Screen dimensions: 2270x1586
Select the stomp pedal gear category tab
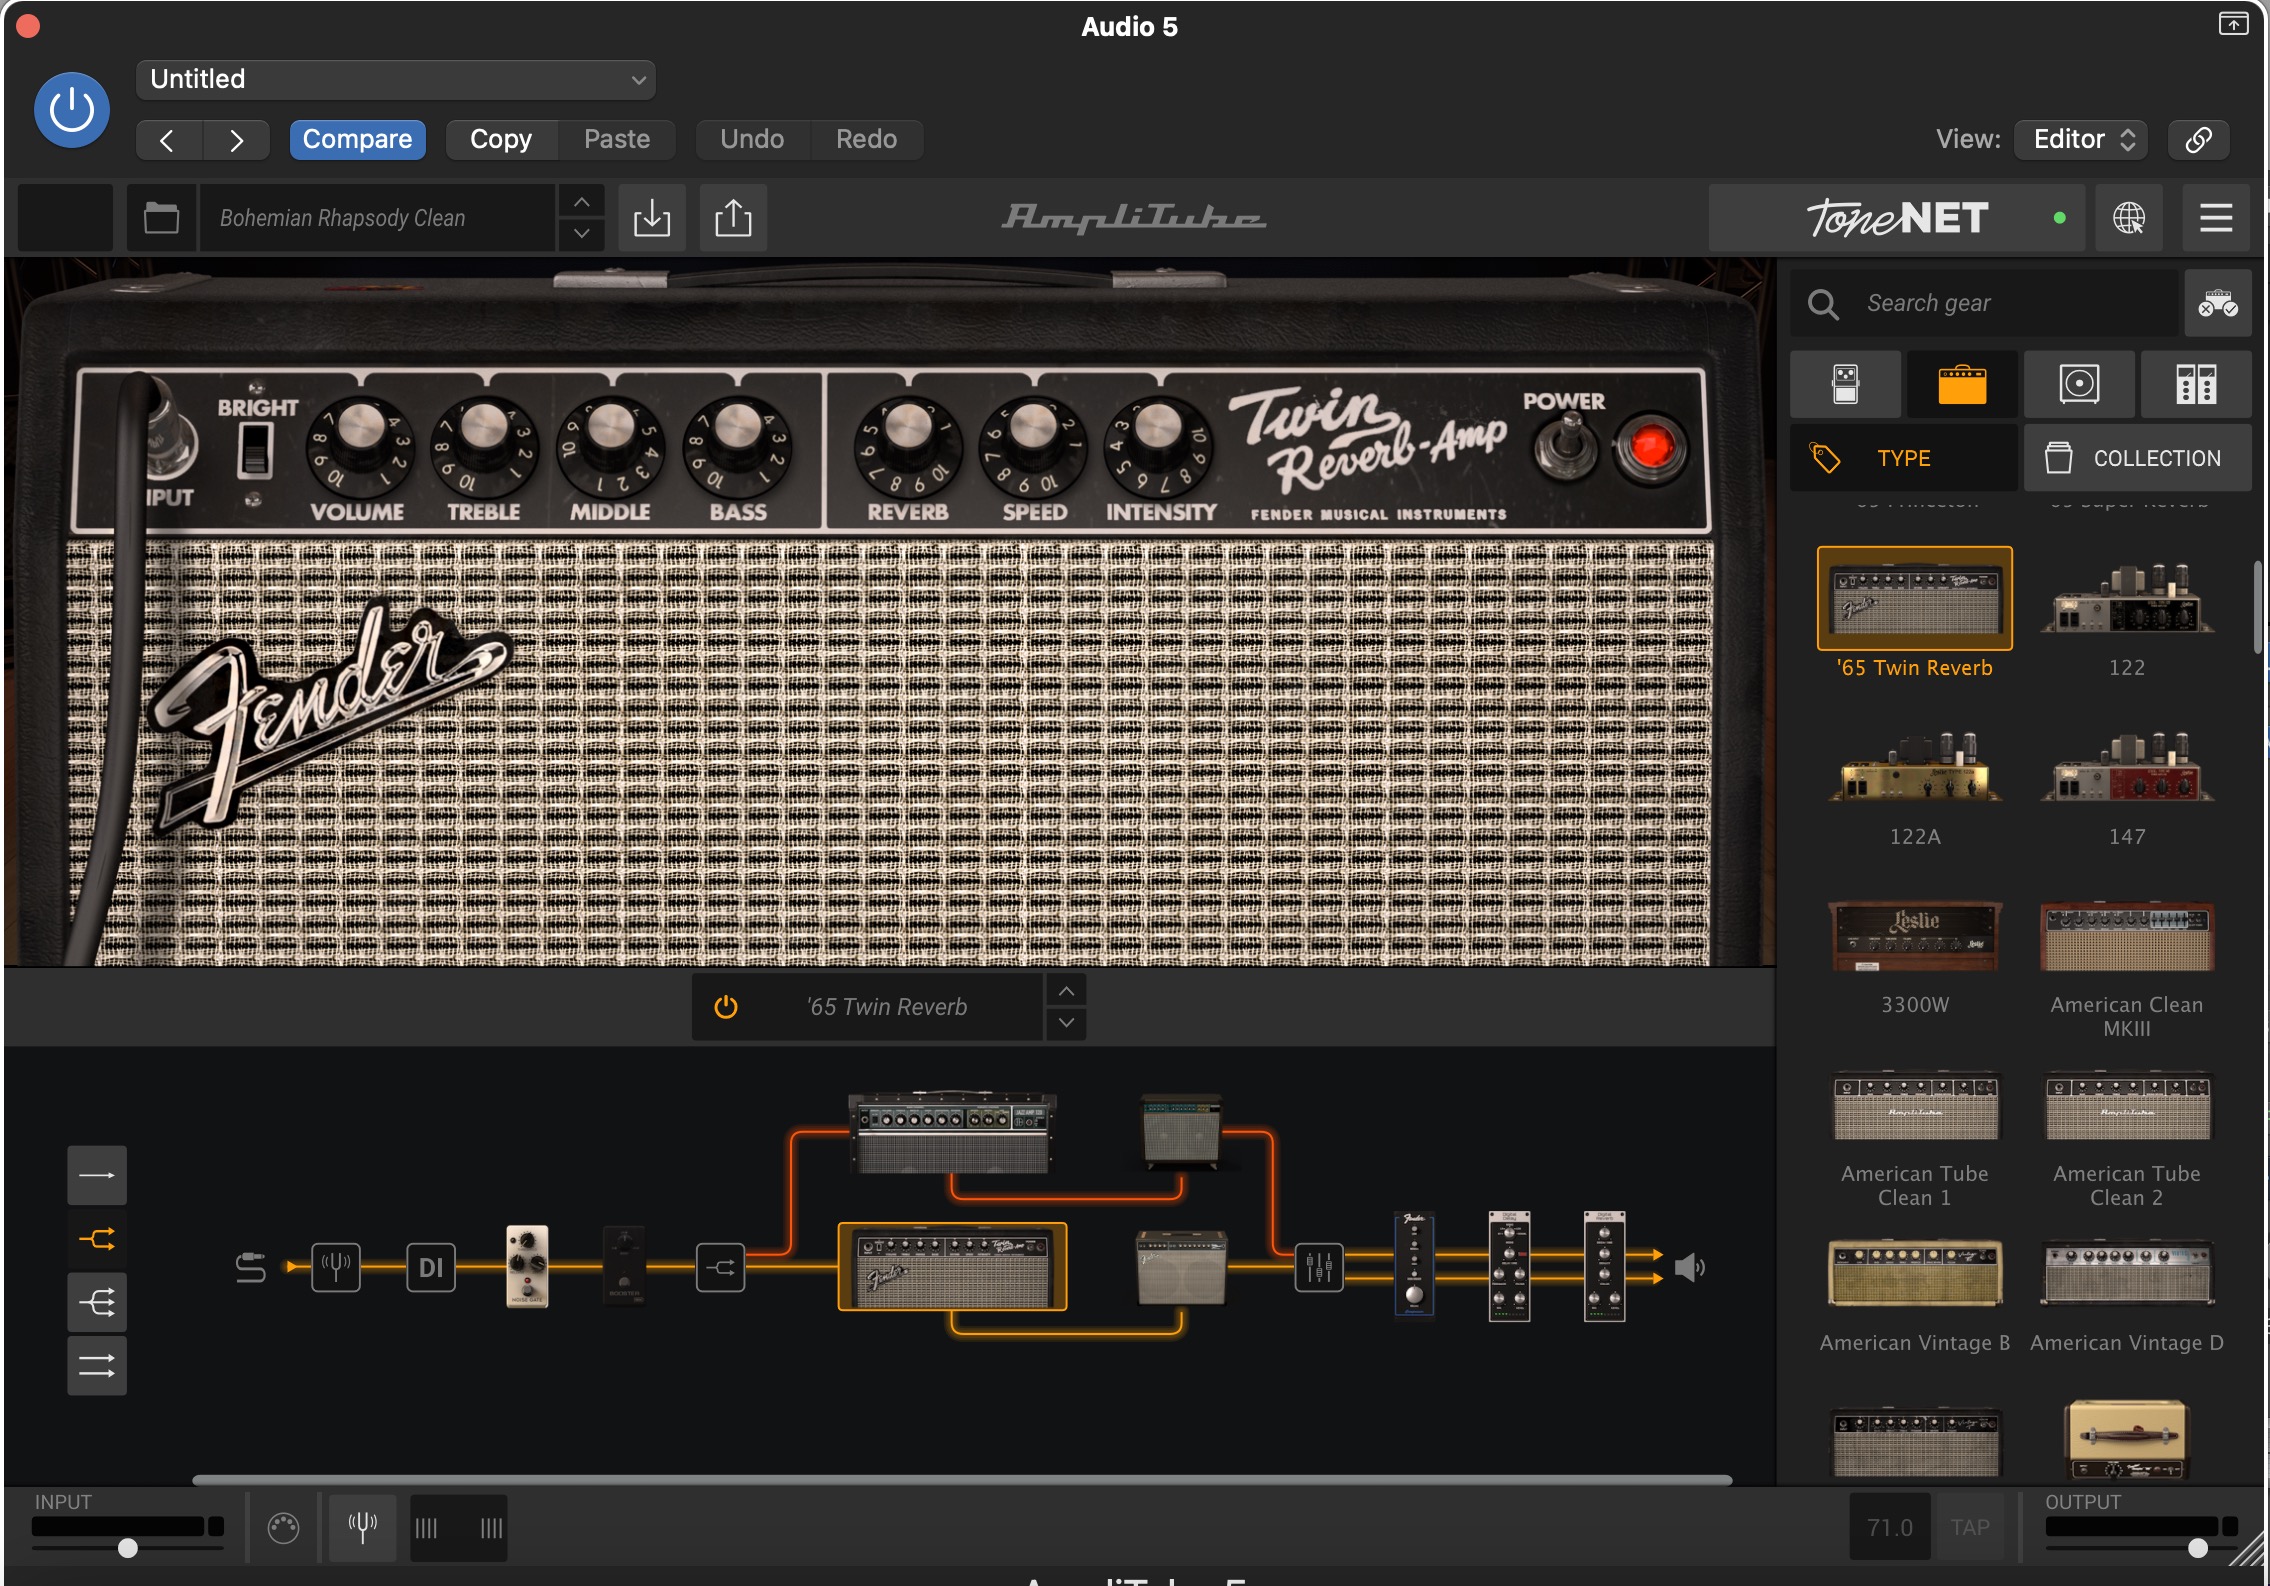pos(1846,384)
